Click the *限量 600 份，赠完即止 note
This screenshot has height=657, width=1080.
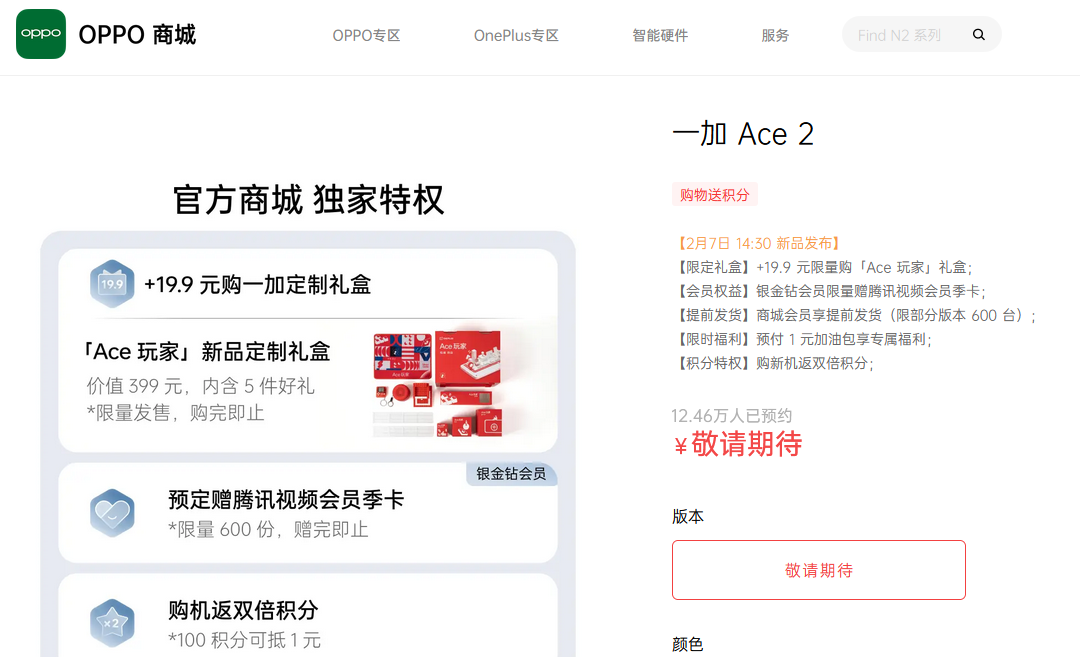click(269, 530)
